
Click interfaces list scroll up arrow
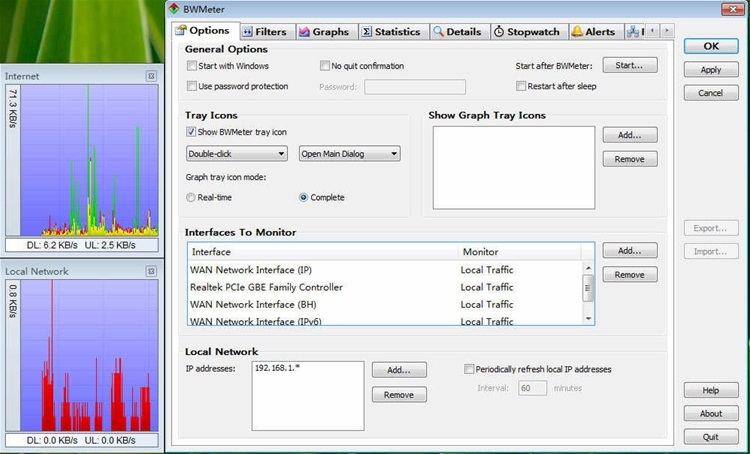pyautogui.click(x=588, y=268)
